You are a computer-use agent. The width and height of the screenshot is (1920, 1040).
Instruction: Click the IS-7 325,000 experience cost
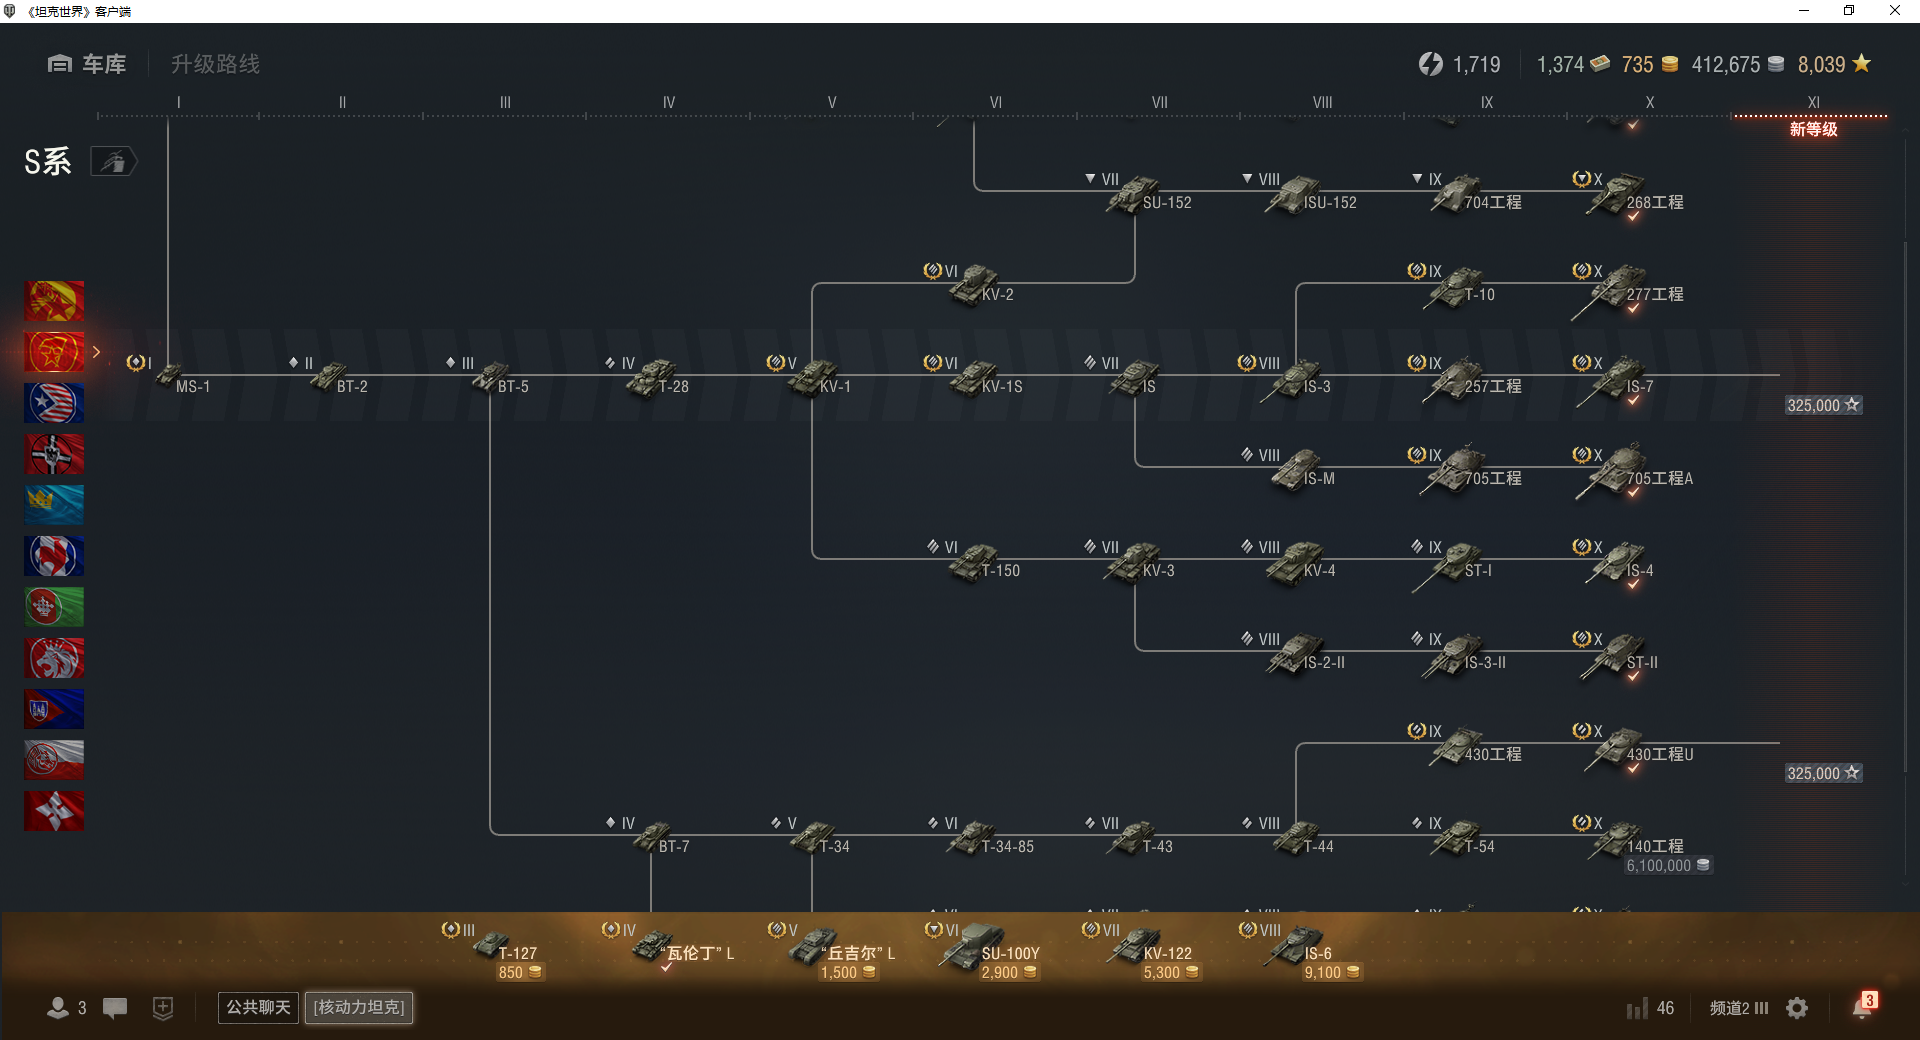[x=1823, y=405]
